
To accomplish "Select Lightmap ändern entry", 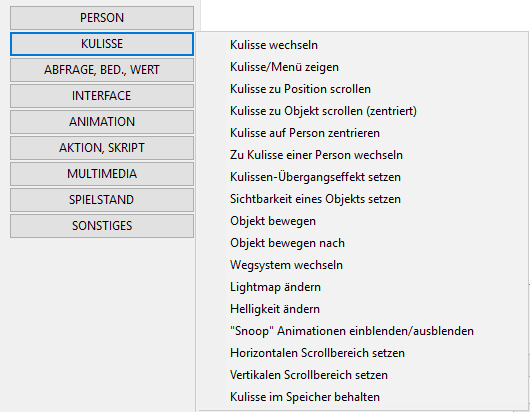I will click(362, 287).
